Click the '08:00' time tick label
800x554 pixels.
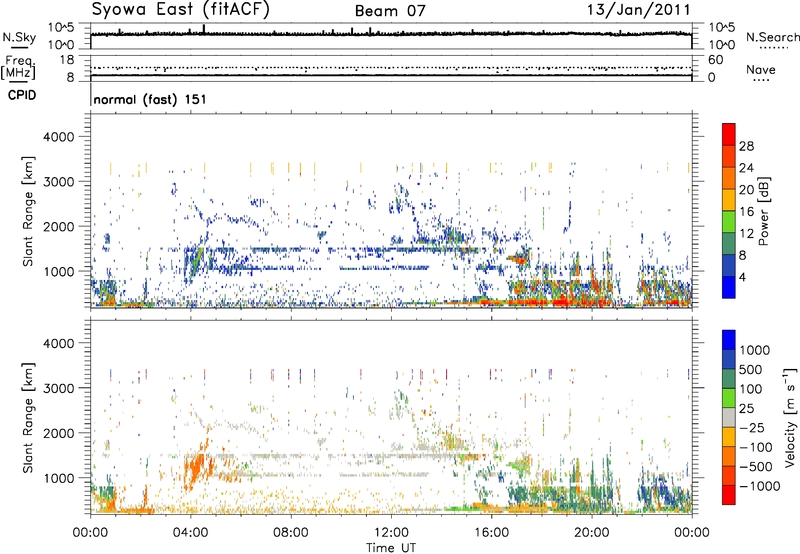[291, 533]
